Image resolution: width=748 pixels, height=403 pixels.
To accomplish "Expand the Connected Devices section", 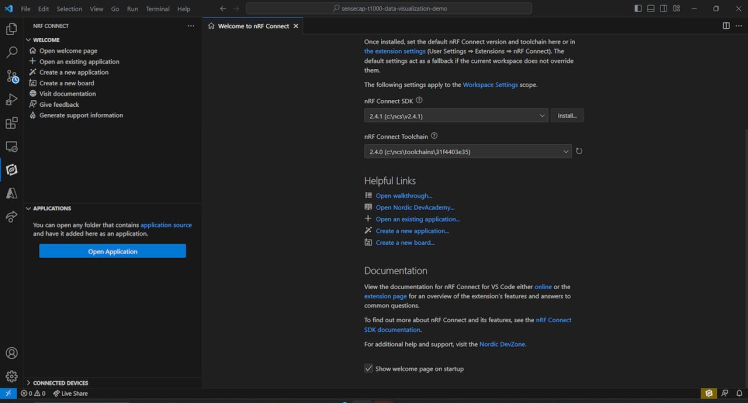I will [x=60, y=383].
